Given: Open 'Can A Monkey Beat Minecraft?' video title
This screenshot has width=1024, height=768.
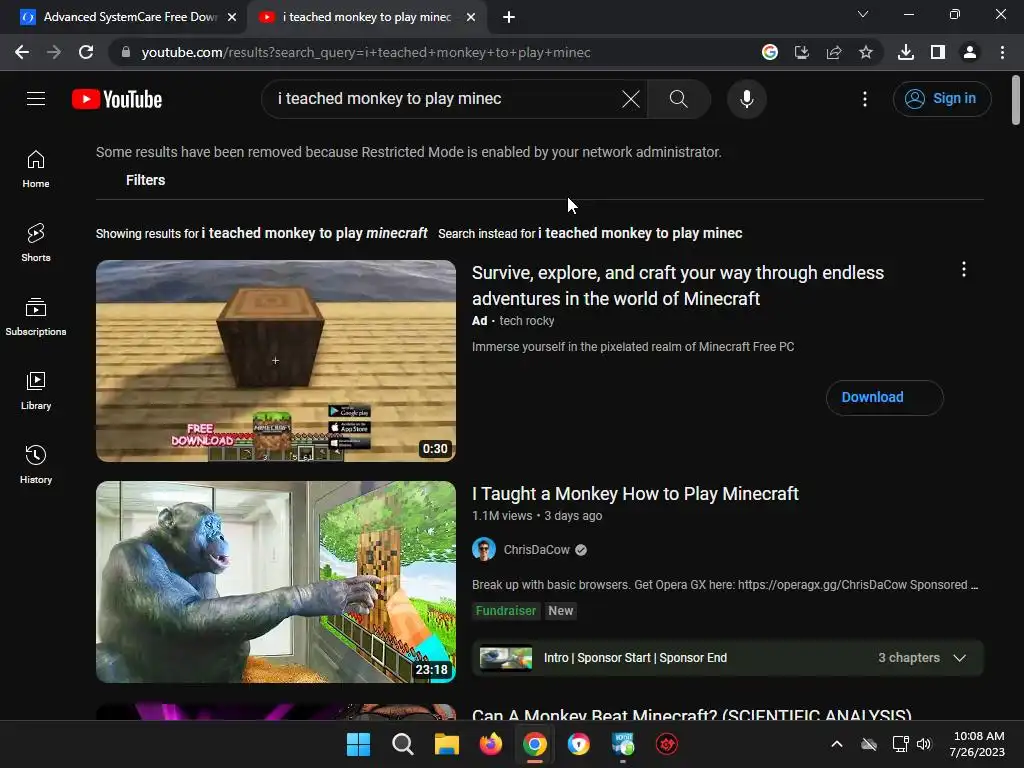Looking at the screenshot, I should coord(692,714).
